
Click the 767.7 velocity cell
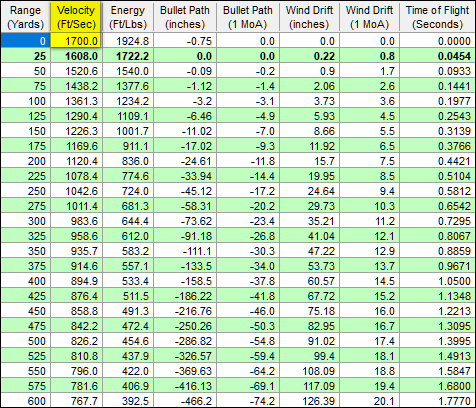(76, 400)
